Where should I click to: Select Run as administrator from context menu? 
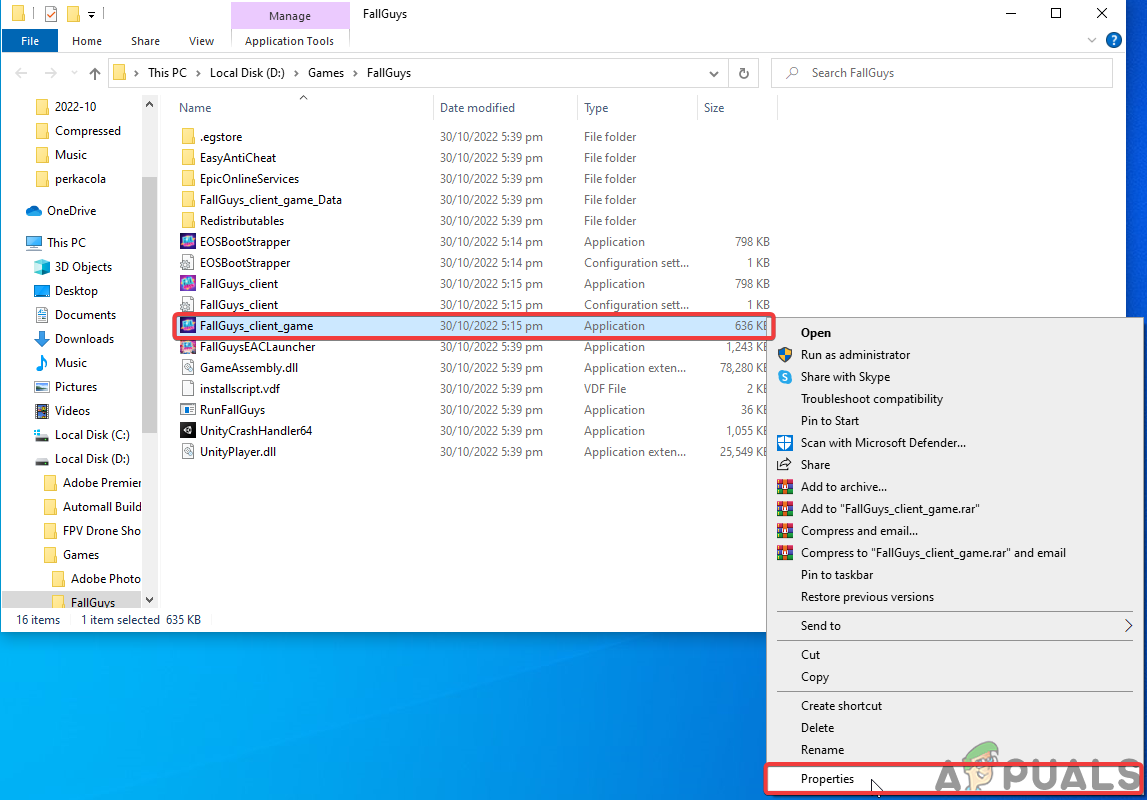(855, 355)
